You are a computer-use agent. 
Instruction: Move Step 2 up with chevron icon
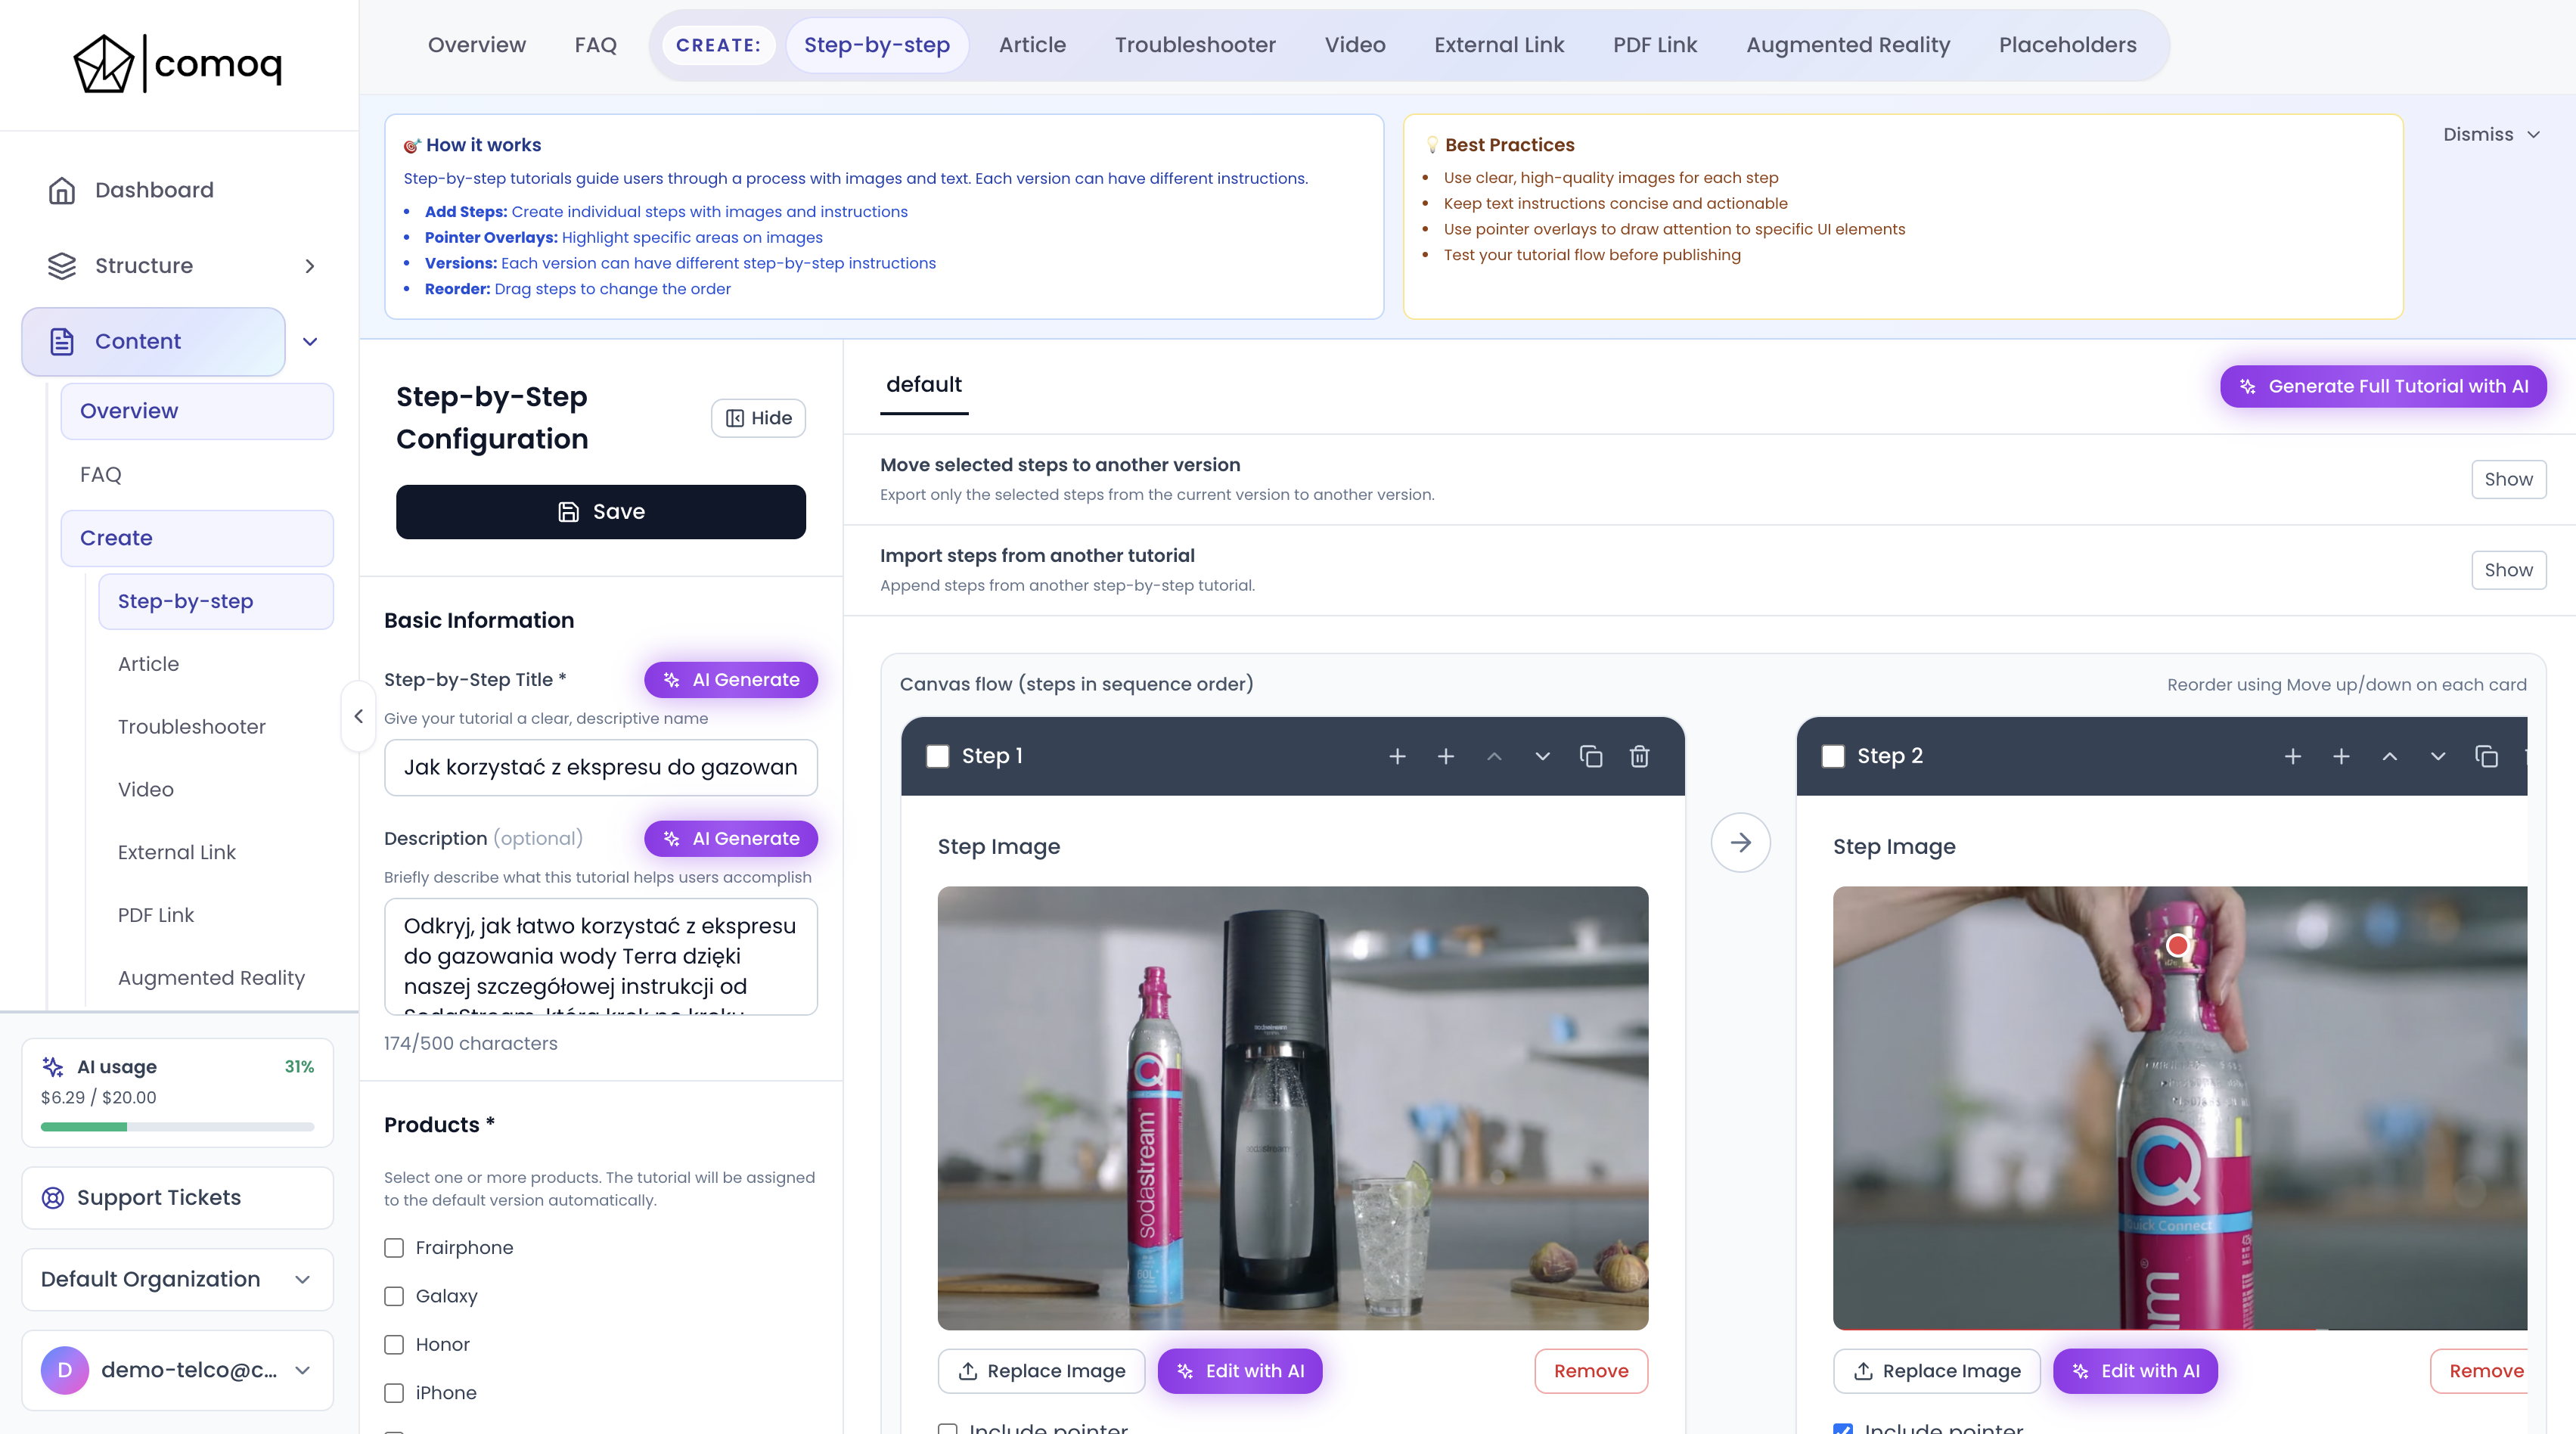click(x=2389, y=756)
